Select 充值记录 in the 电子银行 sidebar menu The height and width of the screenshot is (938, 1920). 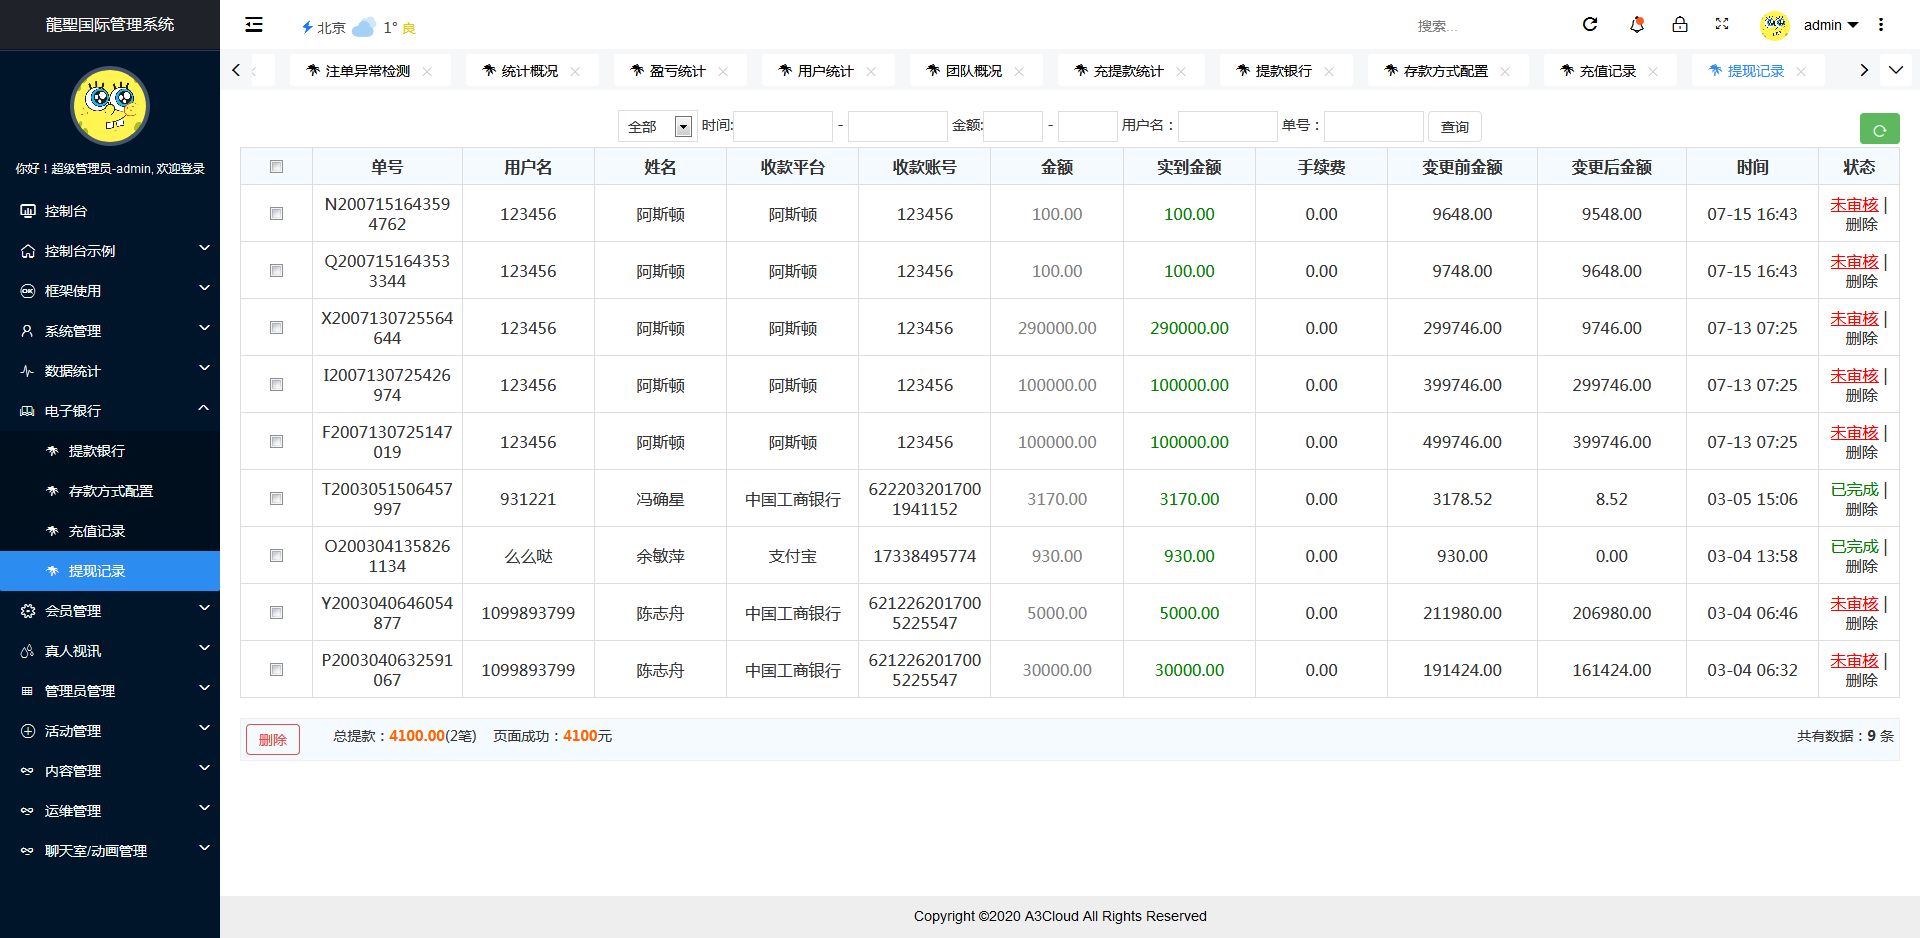(97, 531)
